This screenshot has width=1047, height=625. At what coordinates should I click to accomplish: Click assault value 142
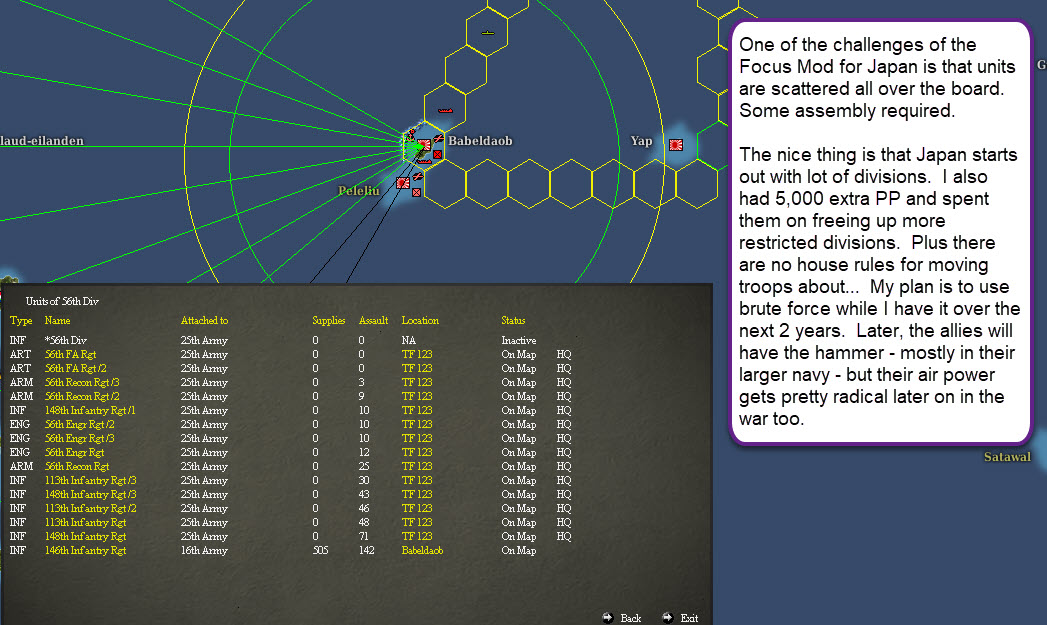(x=366, y=551)
